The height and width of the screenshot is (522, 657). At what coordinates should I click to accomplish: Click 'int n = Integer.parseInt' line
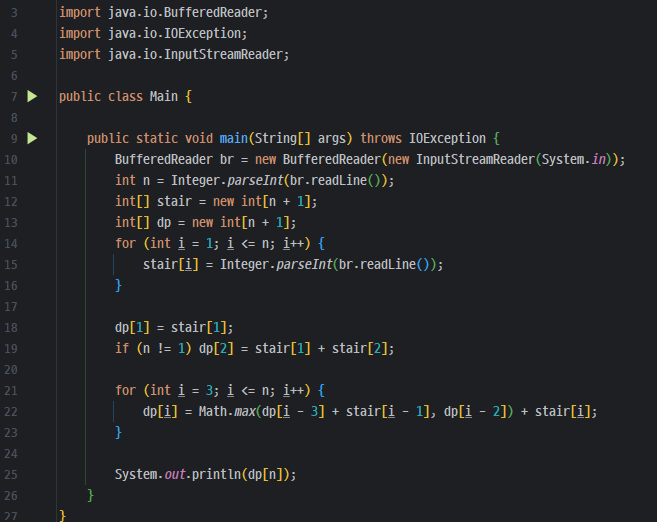[254, 181]
